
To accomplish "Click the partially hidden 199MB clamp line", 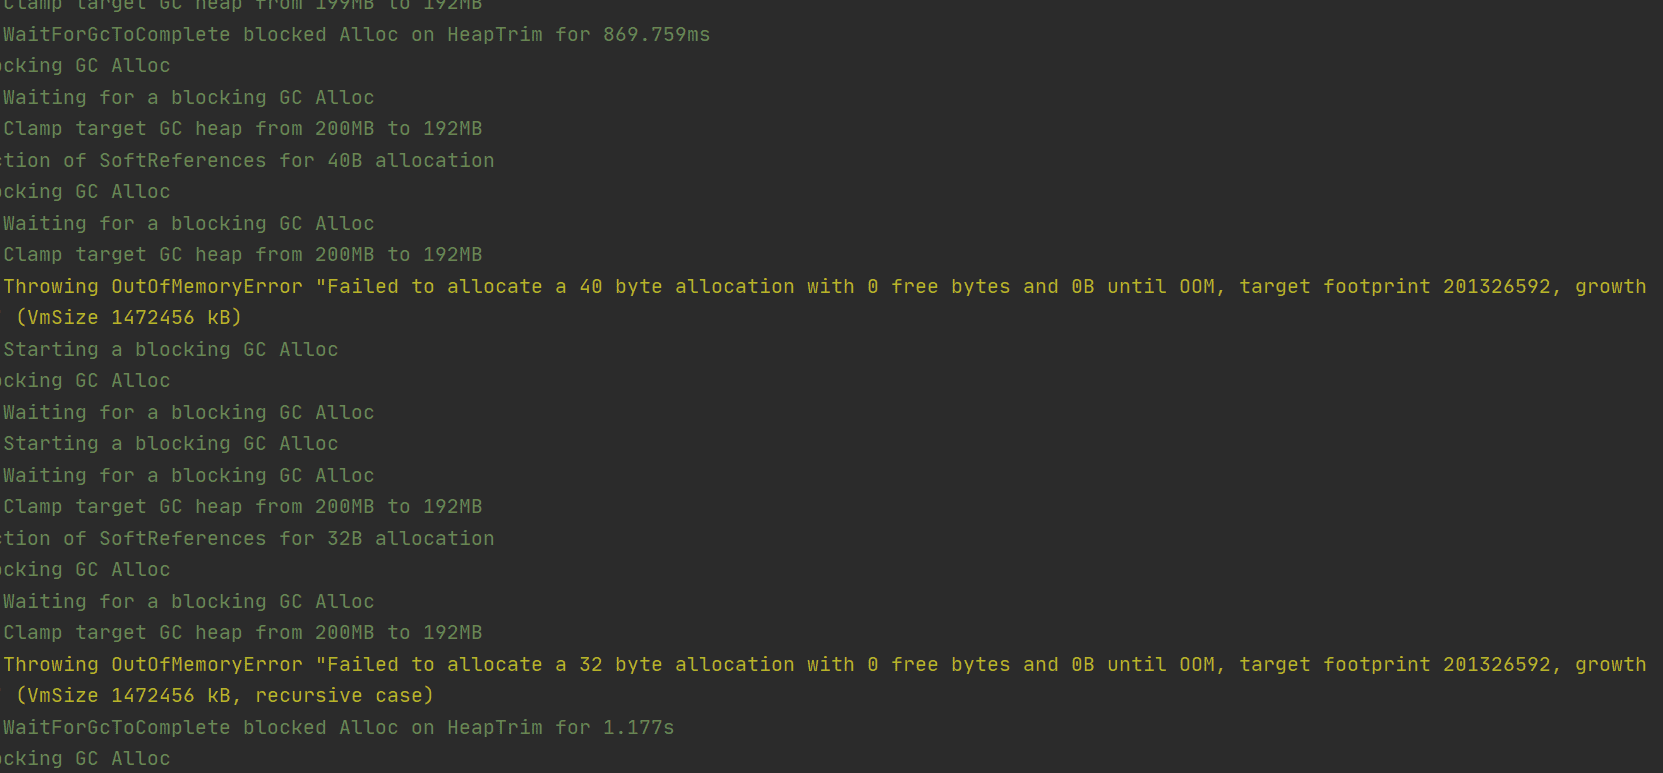I will pos(242,5).
